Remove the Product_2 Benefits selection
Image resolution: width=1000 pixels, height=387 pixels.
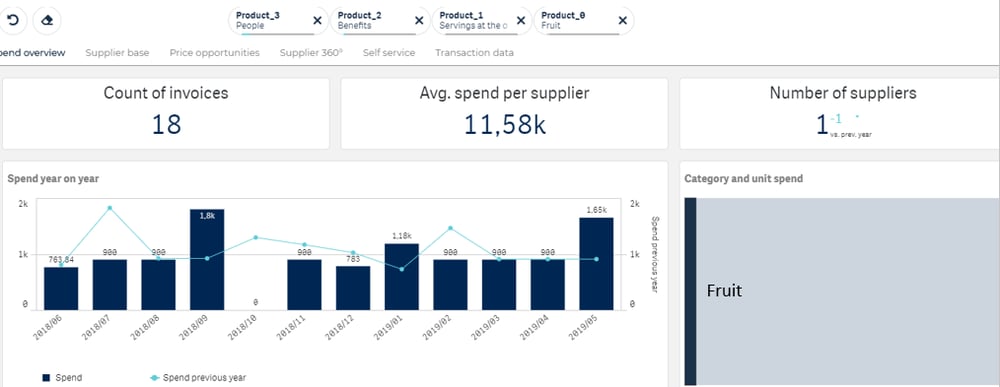[x=419, y=20]
